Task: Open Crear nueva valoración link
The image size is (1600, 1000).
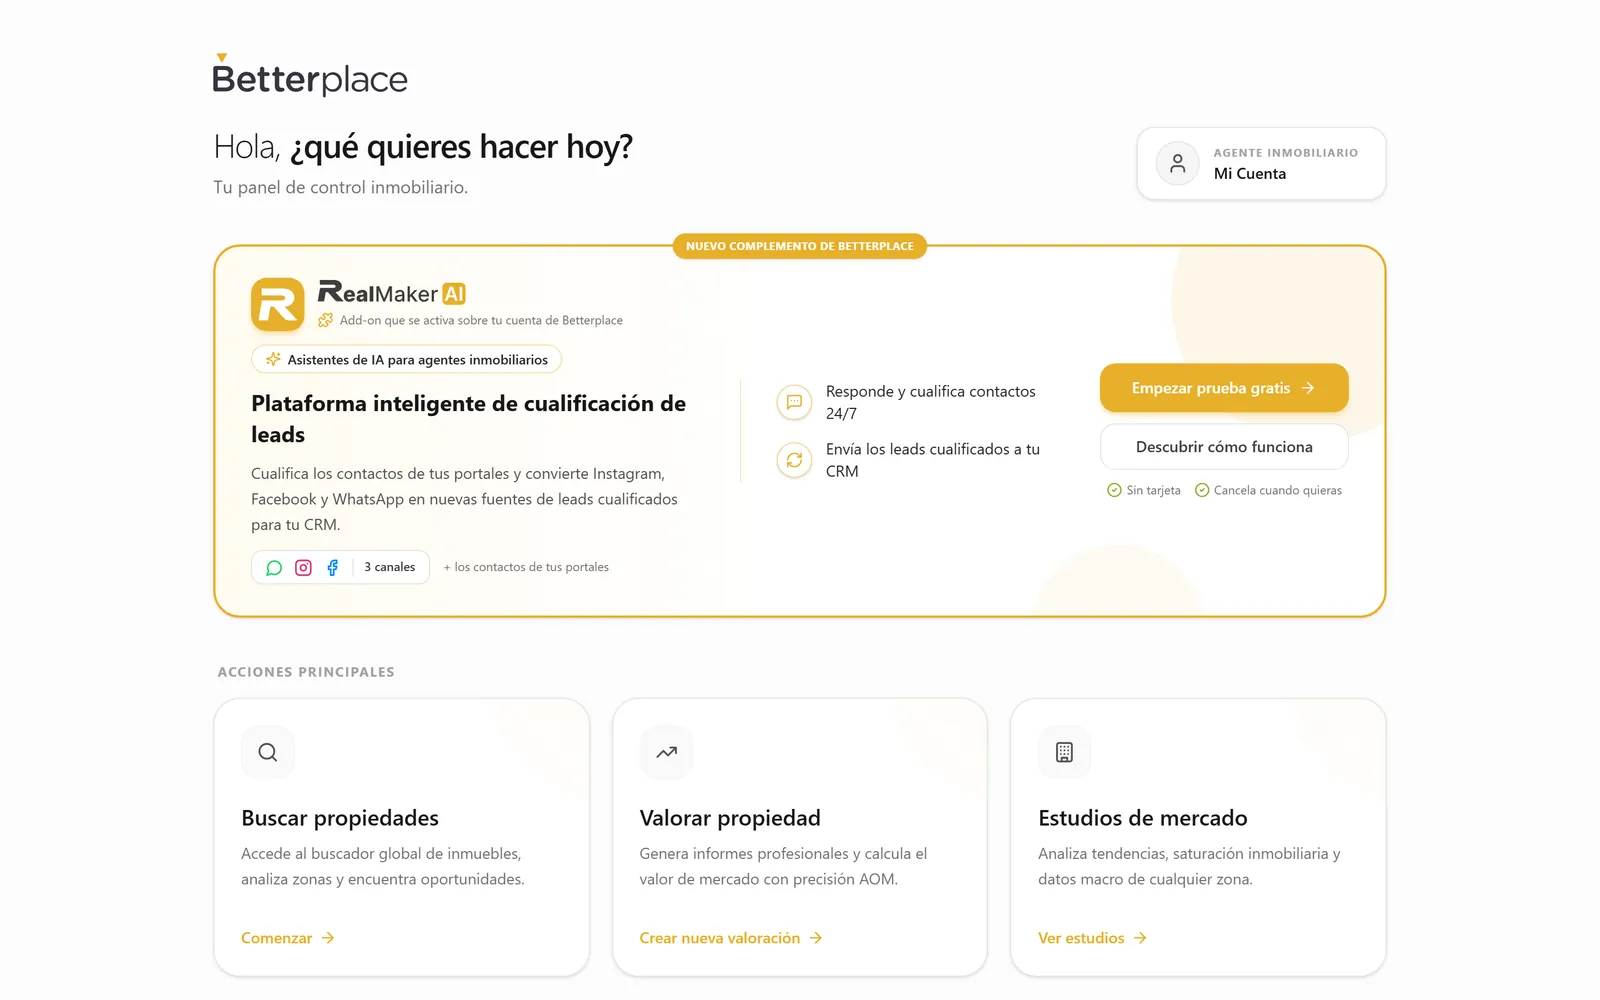Action: [x=731, y=938]
